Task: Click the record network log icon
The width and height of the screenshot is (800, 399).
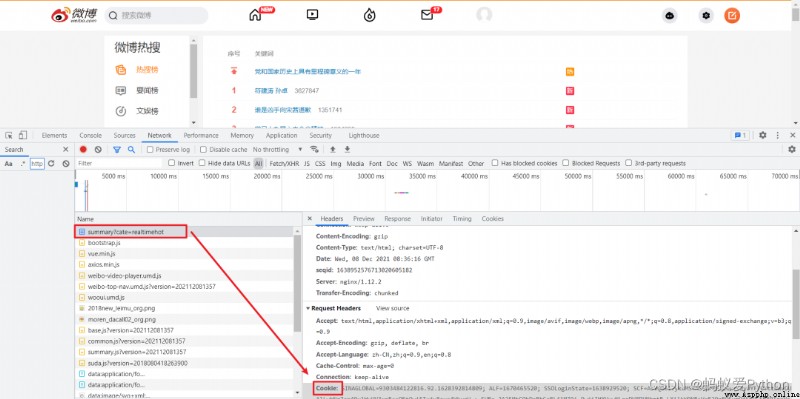Action: click(x=83, y=149)
